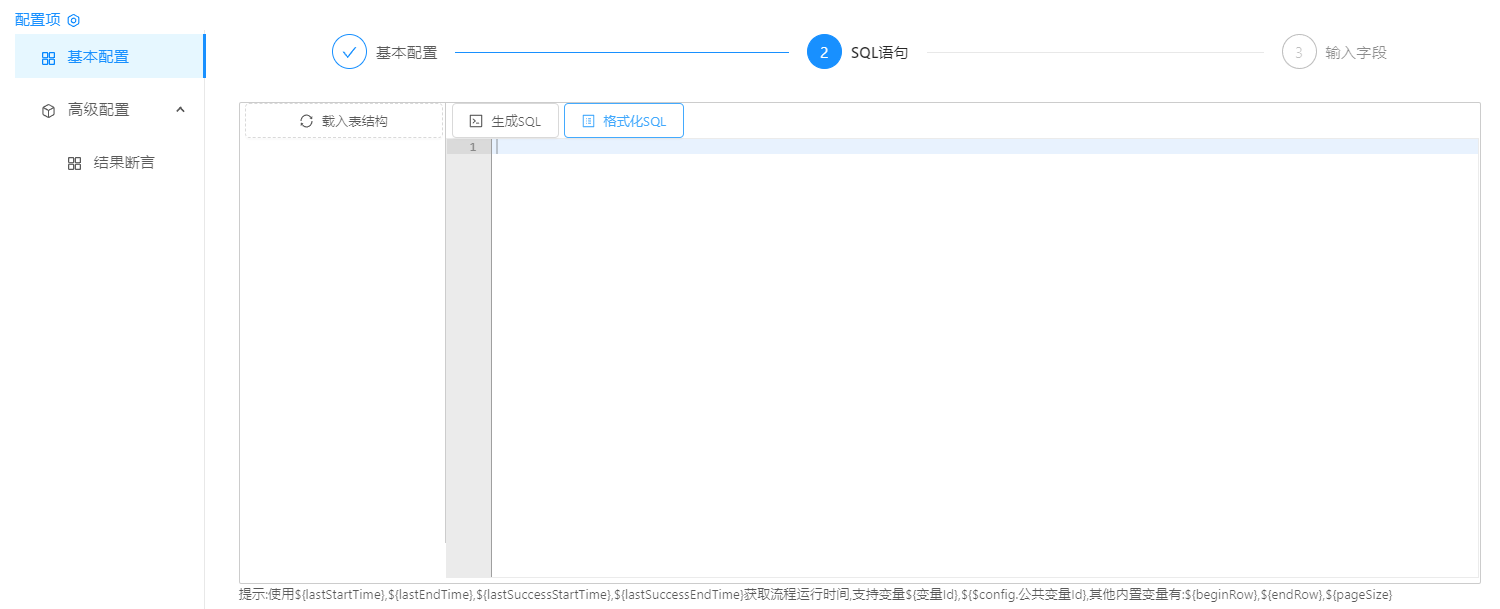
Task: Select 结果断言 label in the sidebar
Action: [x=124, y=163]
